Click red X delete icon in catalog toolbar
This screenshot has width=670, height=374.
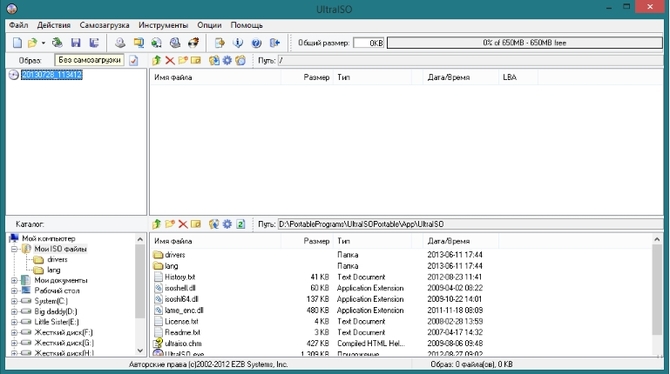[183, 224]
